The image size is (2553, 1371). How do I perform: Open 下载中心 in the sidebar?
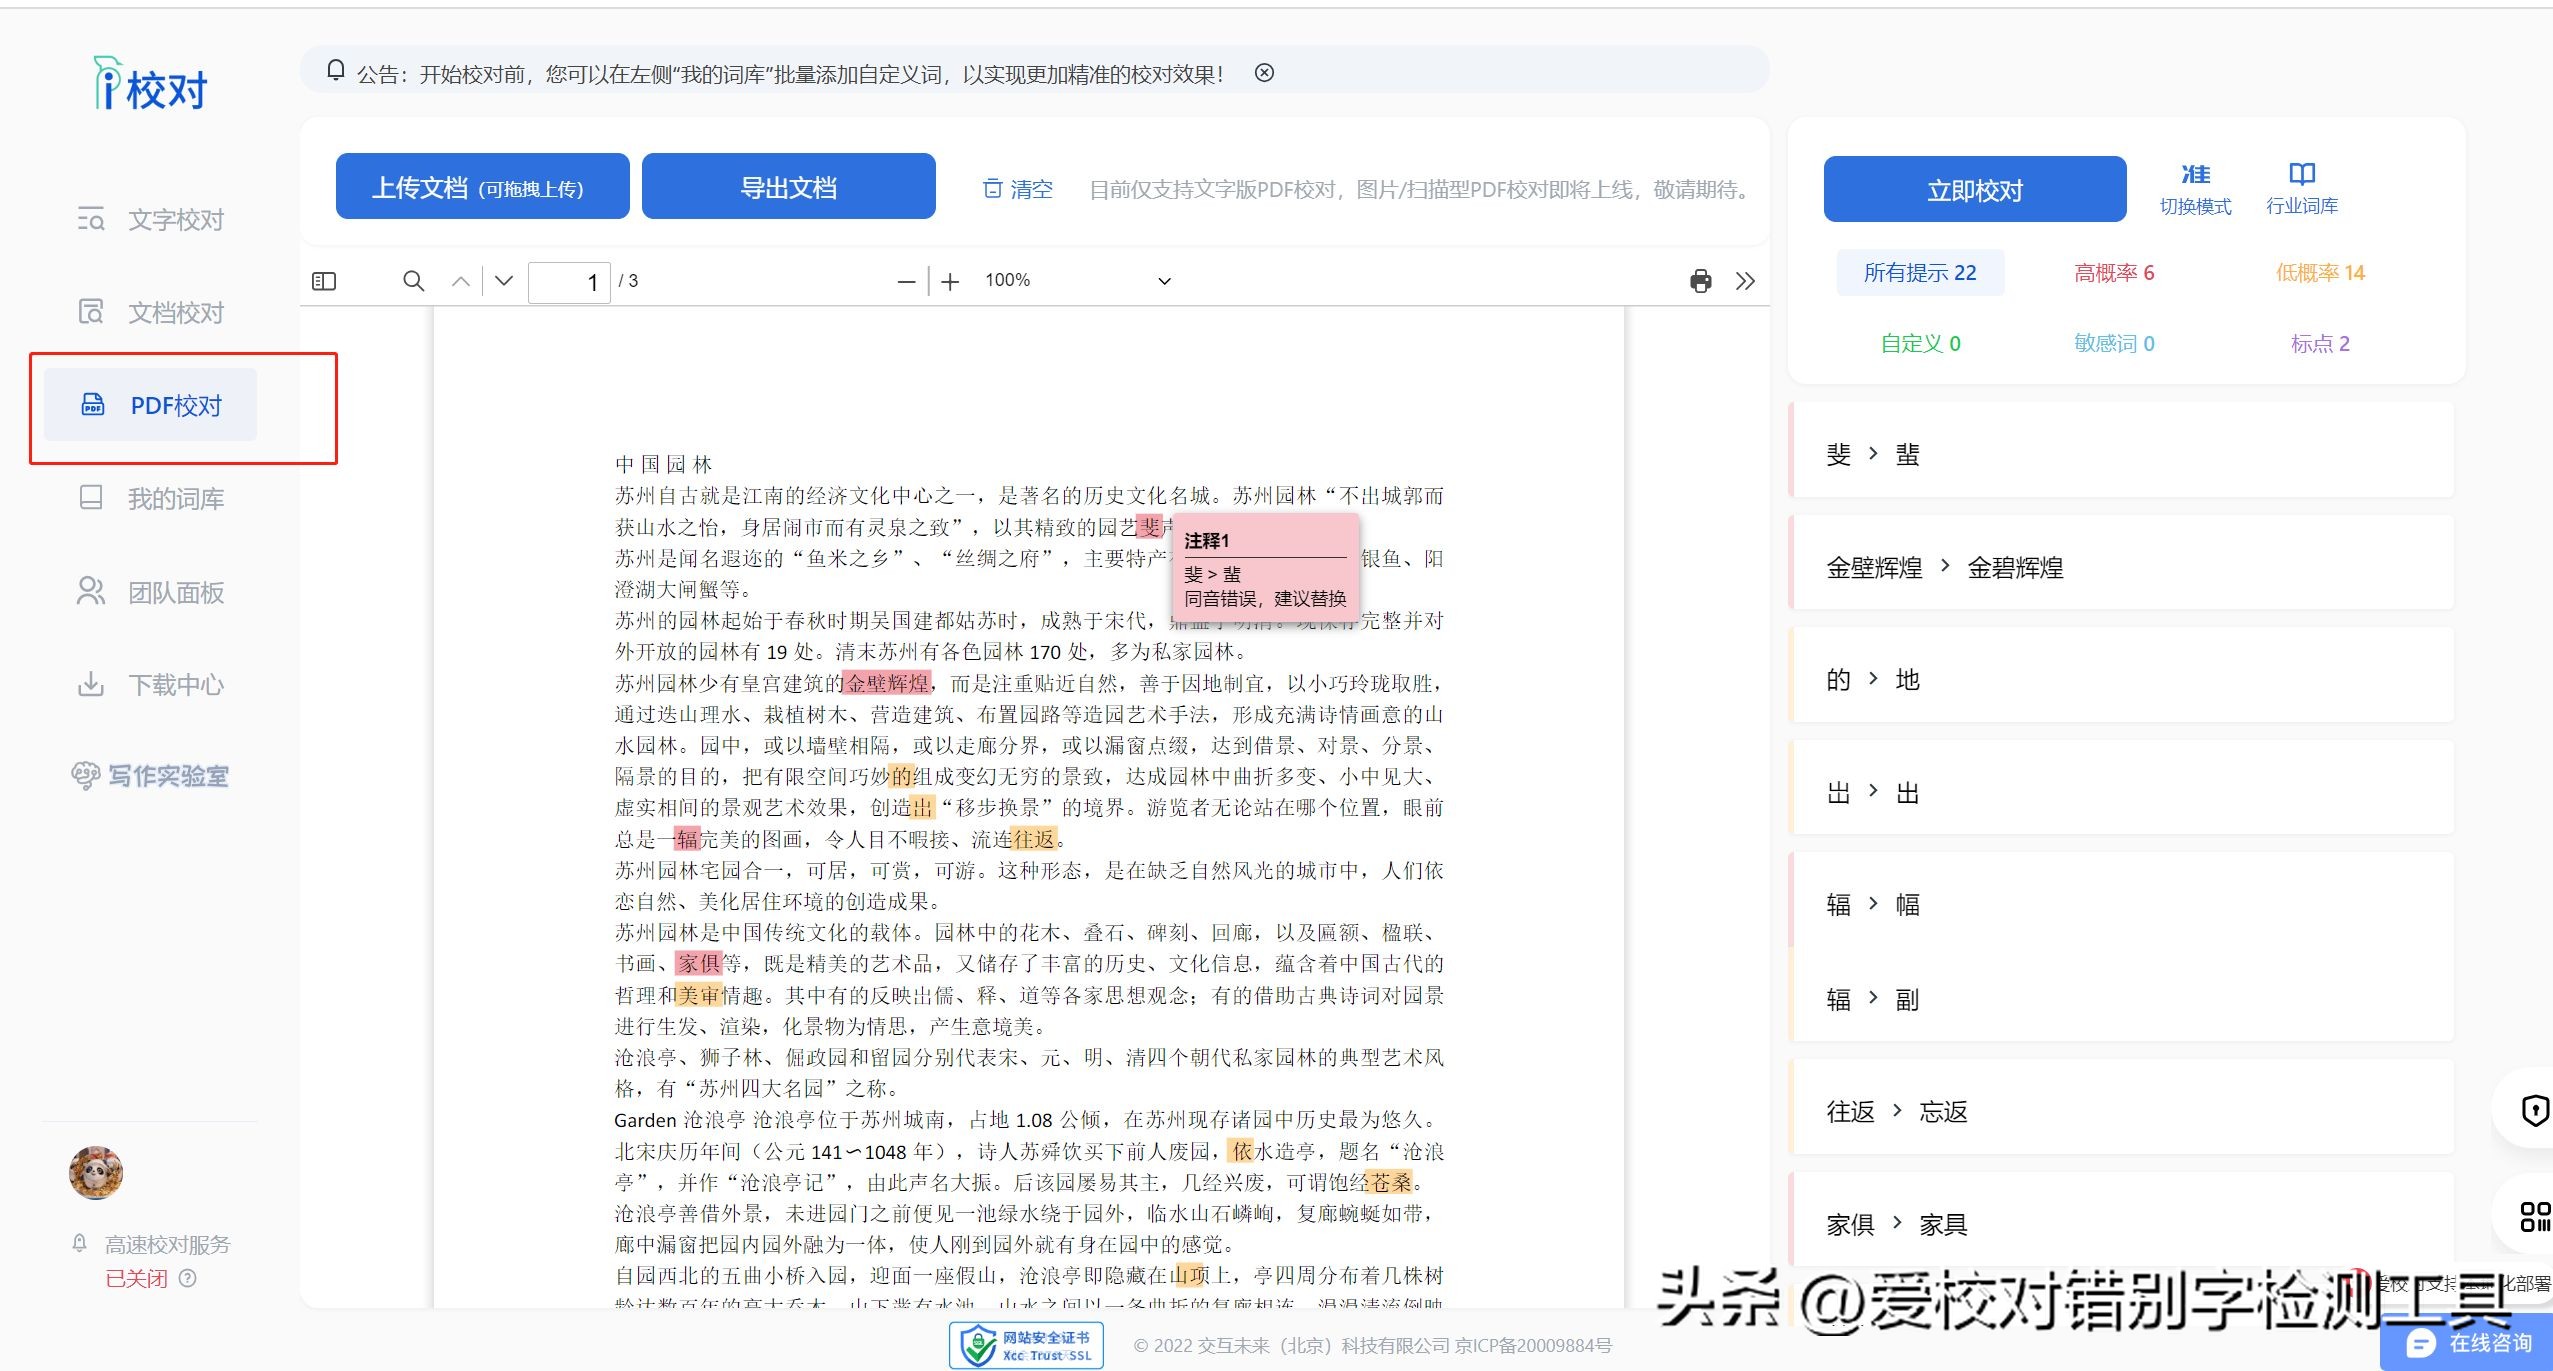tap(150, 685)
